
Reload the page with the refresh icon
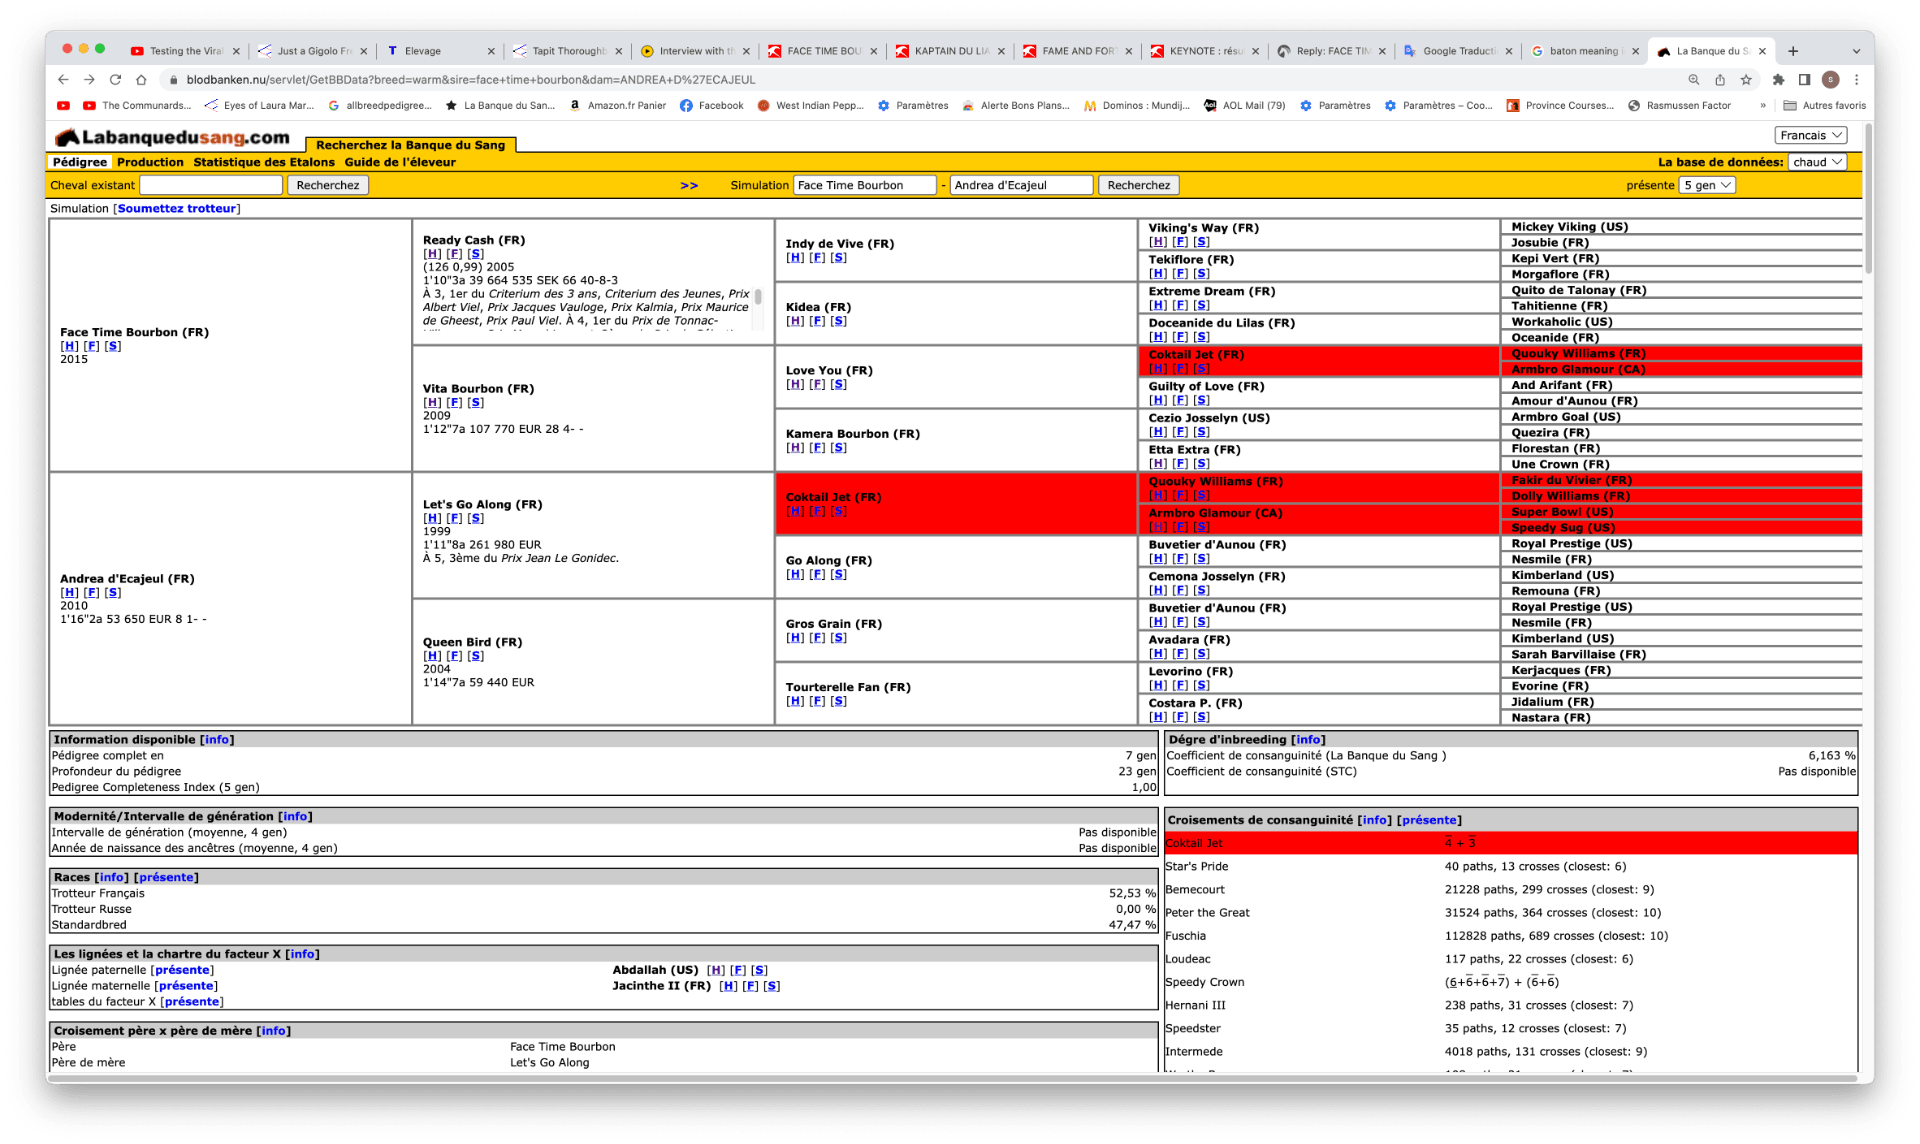pyautogui.click(x=115, y=79)
